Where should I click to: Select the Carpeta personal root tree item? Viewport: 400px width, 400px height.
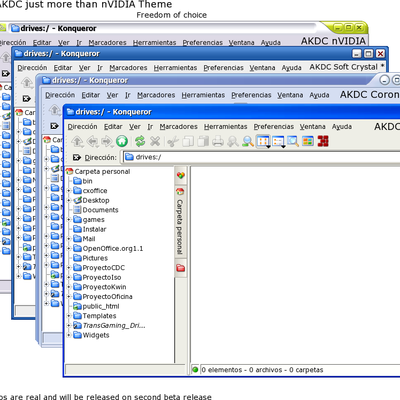coord(102,171)
